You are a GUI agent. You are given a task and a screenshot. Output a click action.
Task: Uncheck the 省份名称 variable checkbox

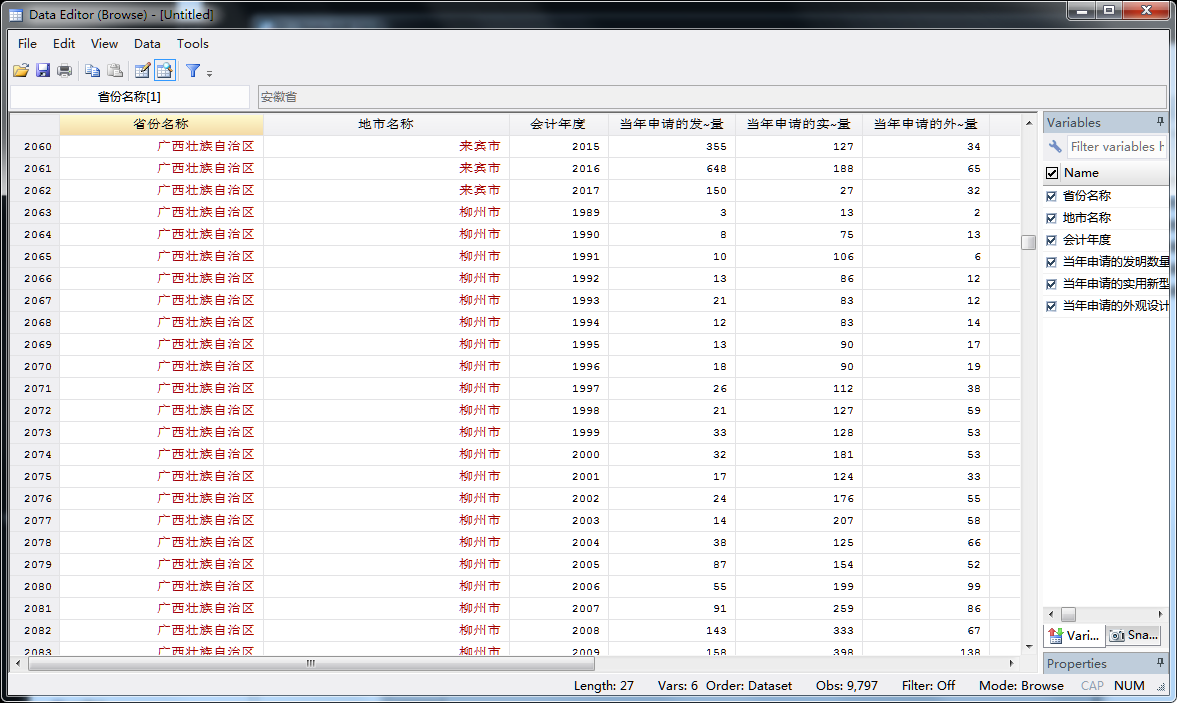pyautogui.click(x=1051, y=196)
